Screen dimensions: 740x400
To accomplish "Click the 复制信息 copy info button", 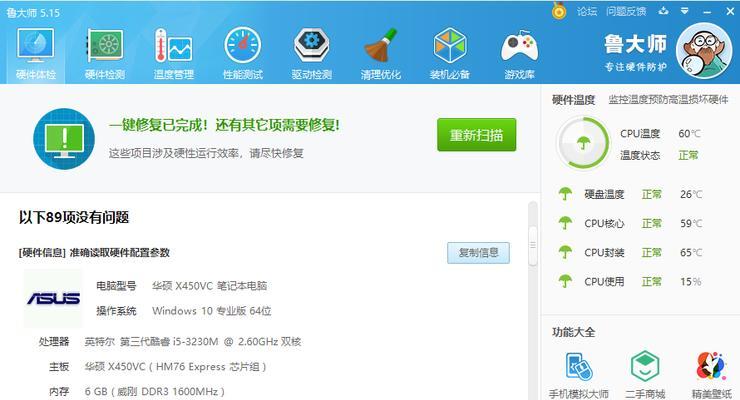I will click(479, 253).
